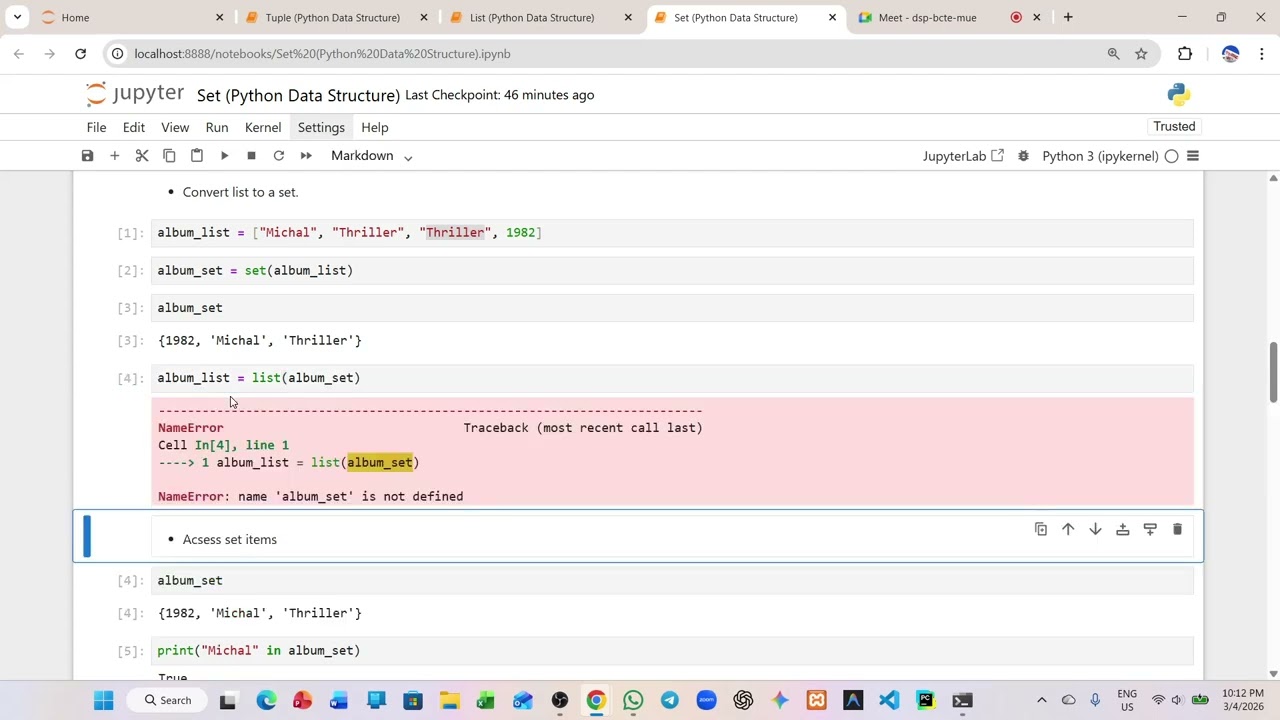Interrupt the kernel with the stop icon
1280x720 pixels.
point(251,156)
